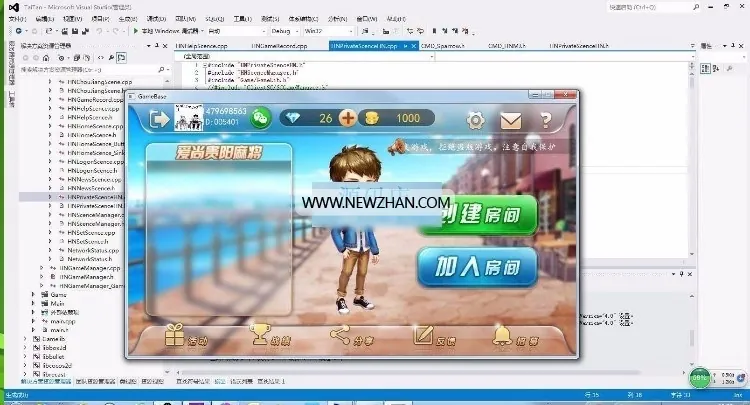Expand the HNGameManager.cpp tree node
The image size is (750, 405).
(42, 268)
